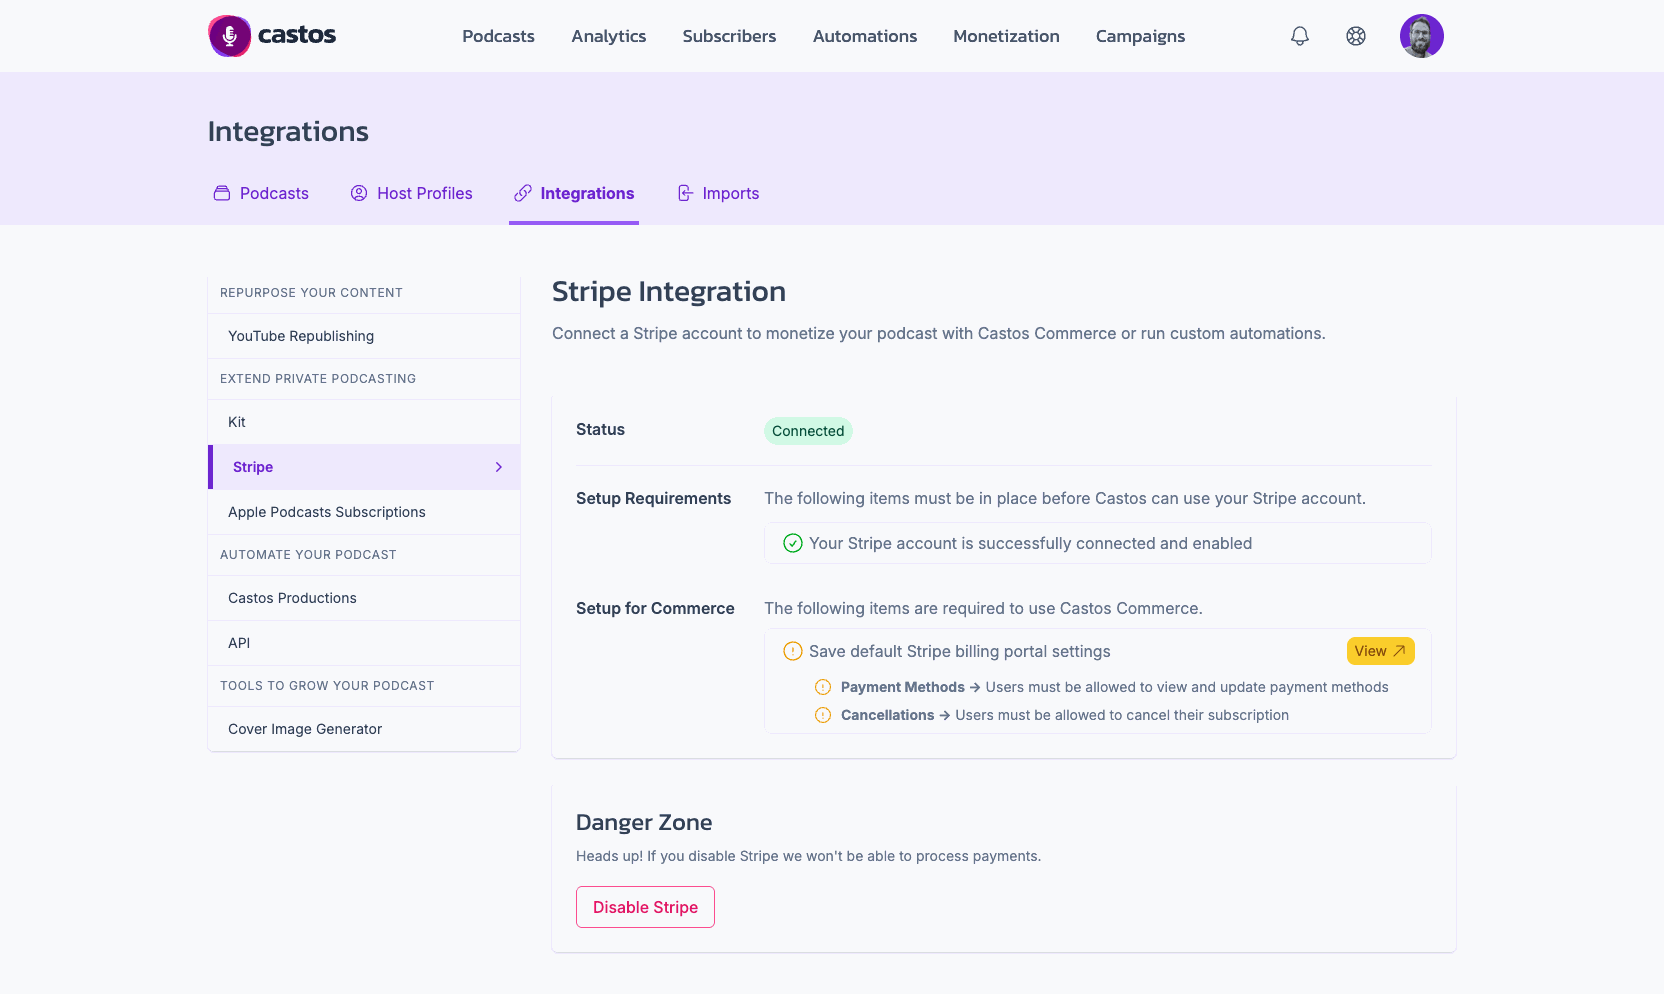Open Cover Image Generator in sidebar
Image resolution: width=1664 pixels, height=994 pixels.
click(x=364, y=729)
